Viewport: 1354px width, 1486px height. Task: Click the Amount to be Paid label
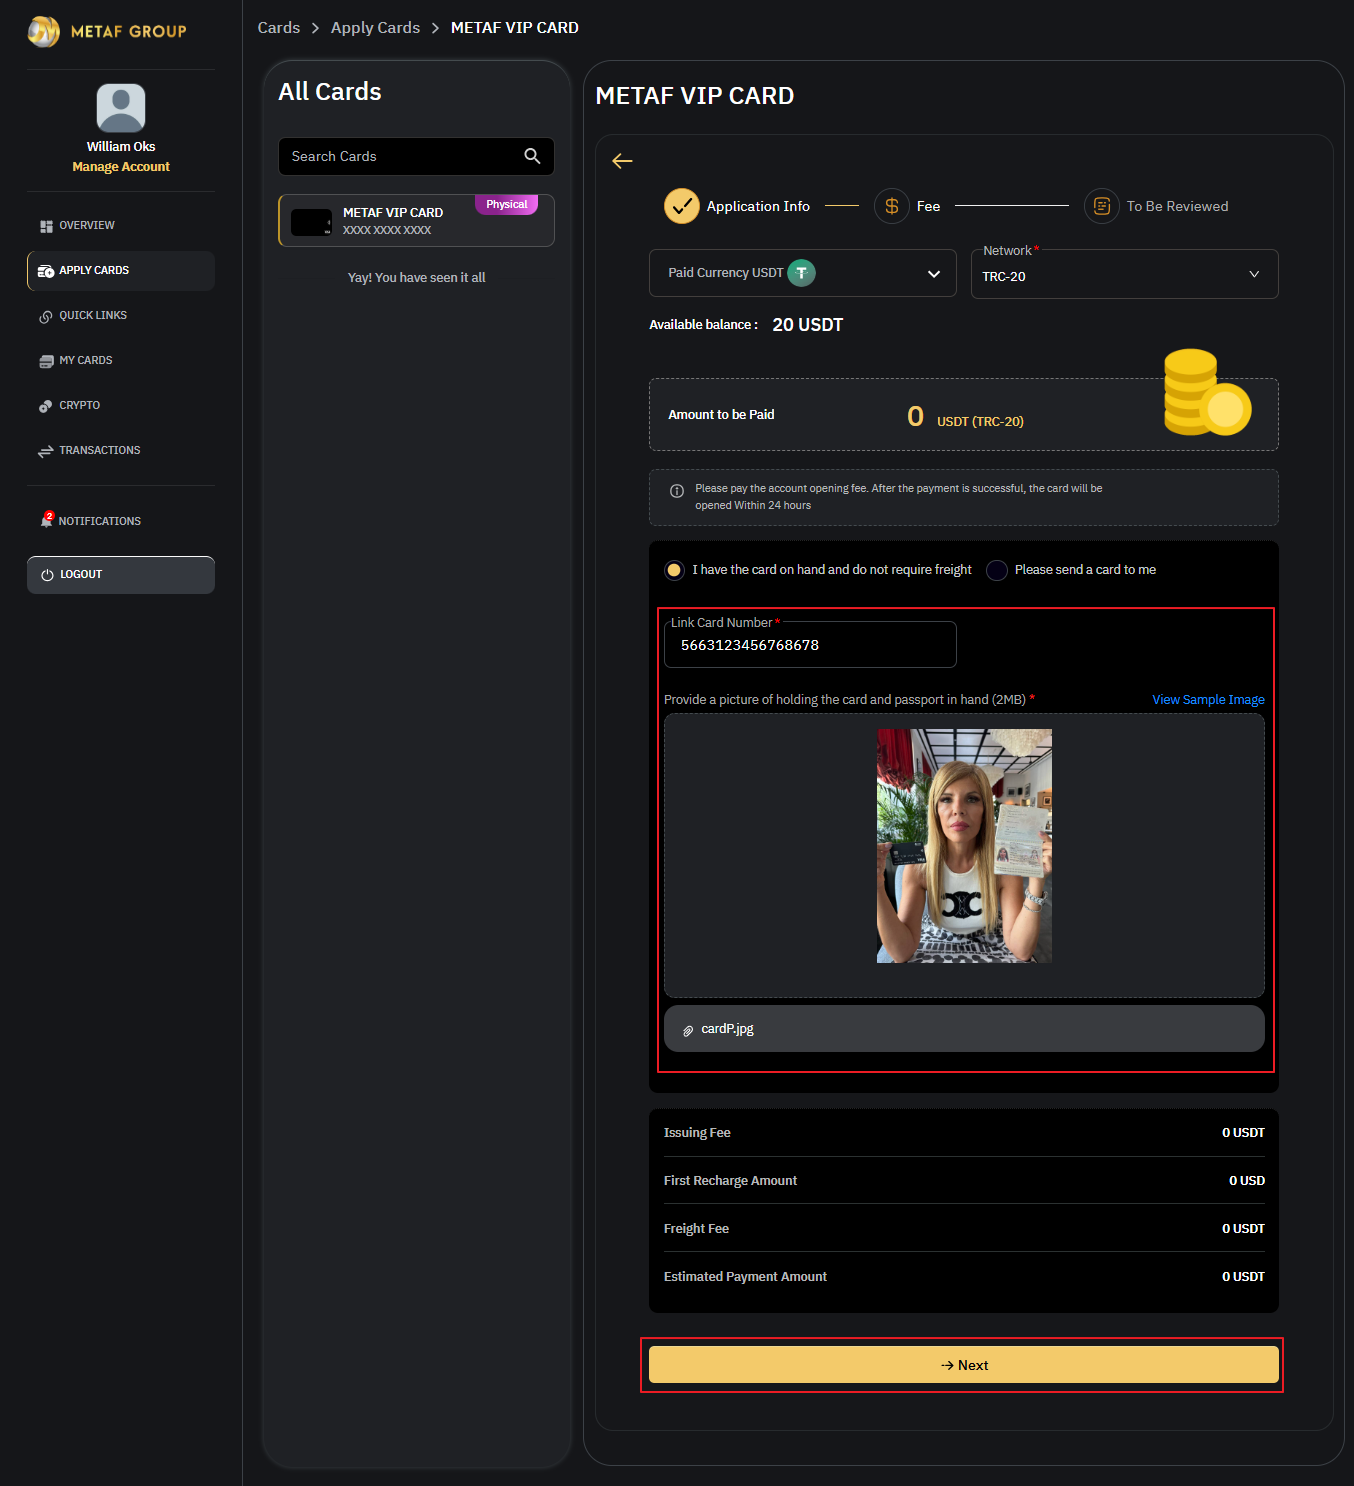coord(721,415)
